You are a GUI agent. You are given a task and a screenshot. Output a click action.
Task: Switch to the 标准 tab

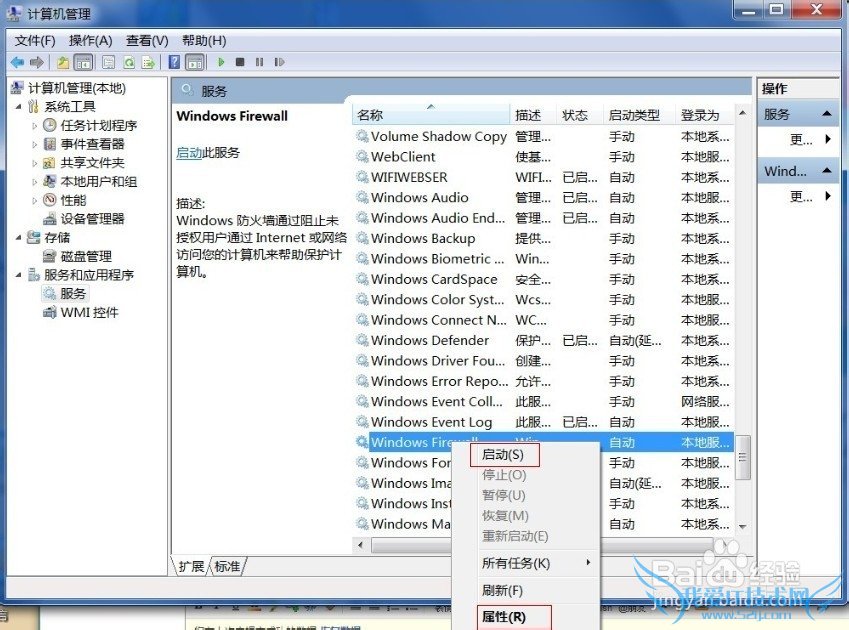[x=227, y=566]
